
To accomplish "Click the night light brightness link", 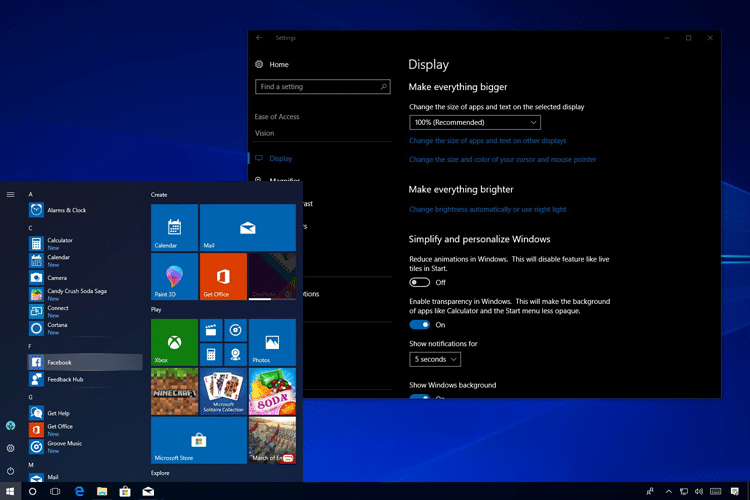I will click(x=487, y=209).
